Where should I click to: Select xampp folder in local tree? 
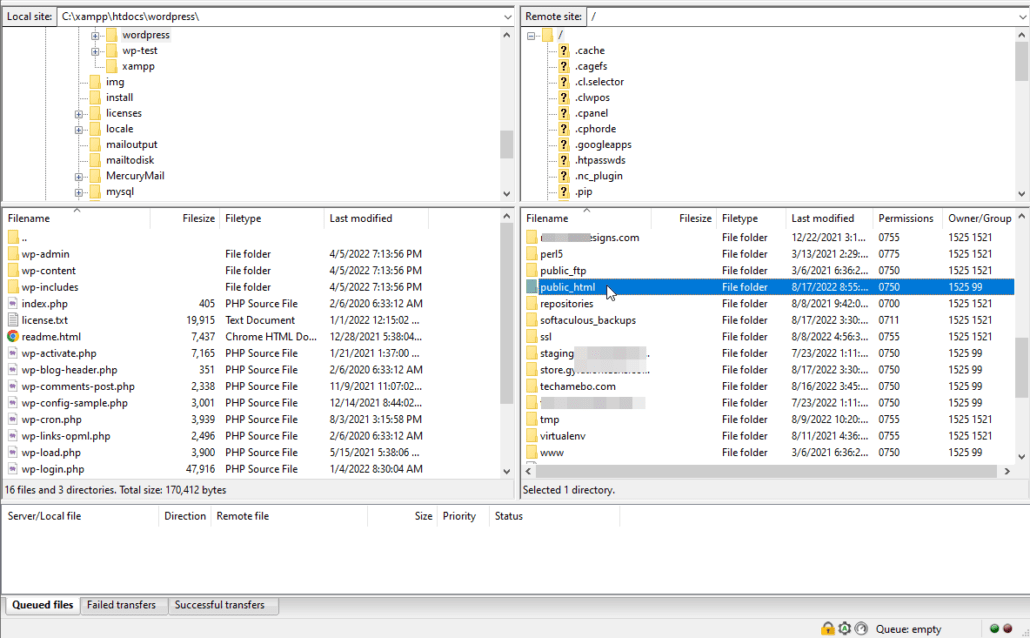coord(138,66)
